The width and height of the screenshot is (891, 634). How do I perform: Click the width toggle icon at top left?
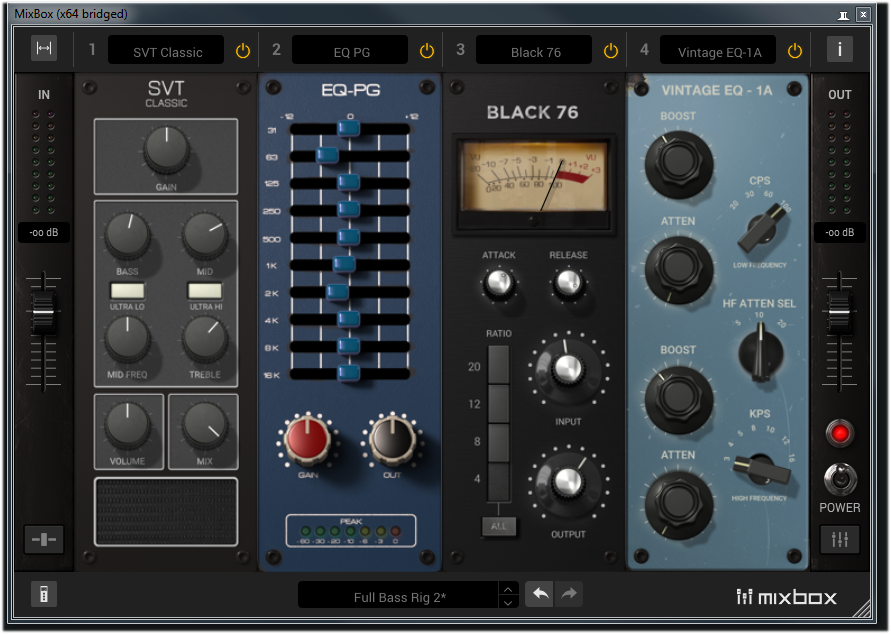click(44, 48)
